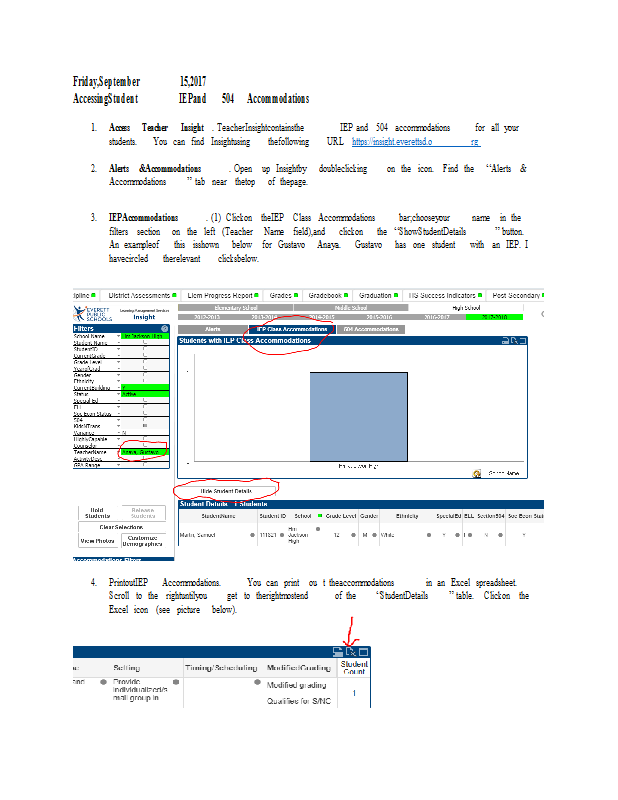
Task: Click the Hold Students button
Action: coord(97,513)
